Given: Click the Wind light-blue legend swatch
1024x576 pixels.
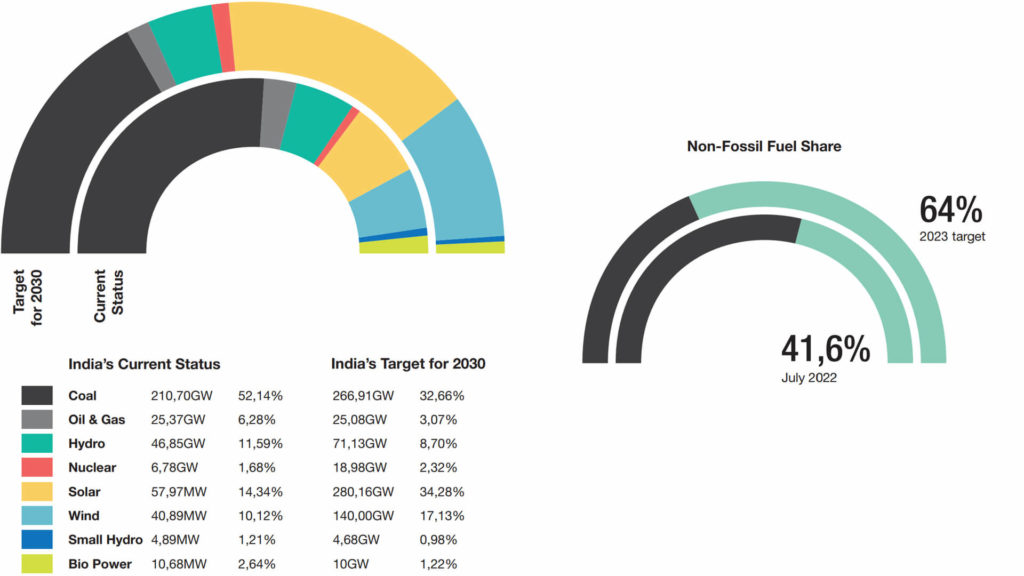Looking at the screenshot, I should click(x=37, y=515).
